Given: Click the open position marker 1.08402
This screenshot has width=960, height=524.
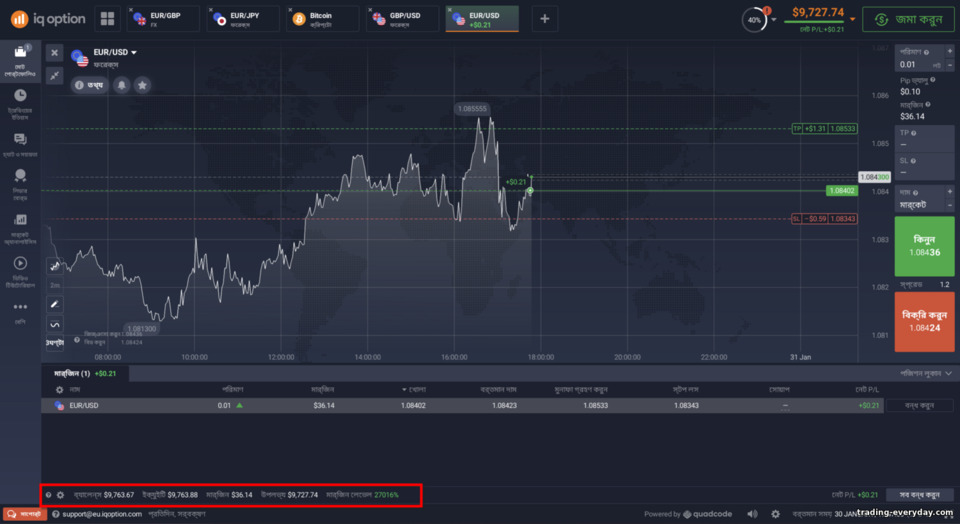Looking at the screenshot, I should point(841,191).
